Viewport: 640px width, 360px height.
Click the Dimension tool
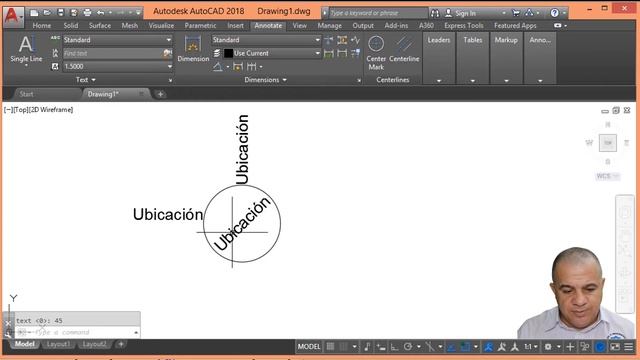tap(193, 49)
